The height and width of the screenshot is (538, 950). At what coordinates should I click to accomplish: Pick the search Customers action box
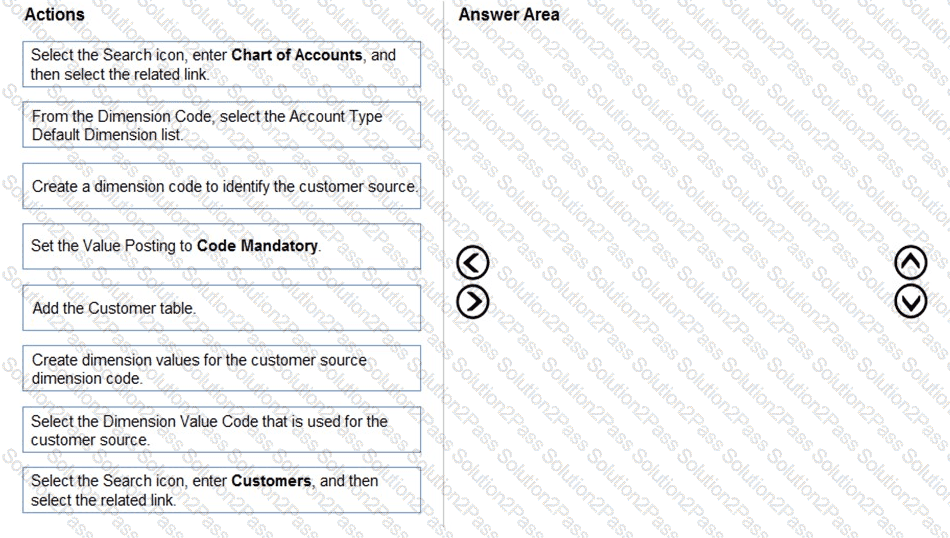point(222,490)
